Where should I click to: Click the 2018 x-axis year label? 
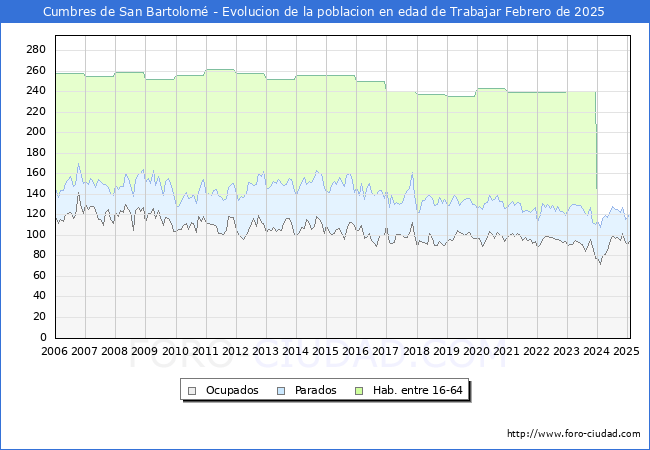416,351
